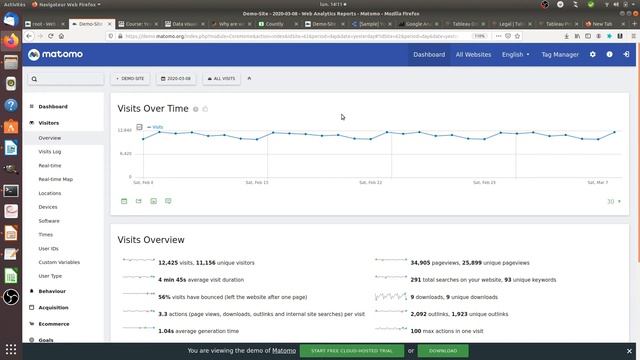640x360 pixels.
Task: Open Firefox downloads icon
Action: (567, 36)
